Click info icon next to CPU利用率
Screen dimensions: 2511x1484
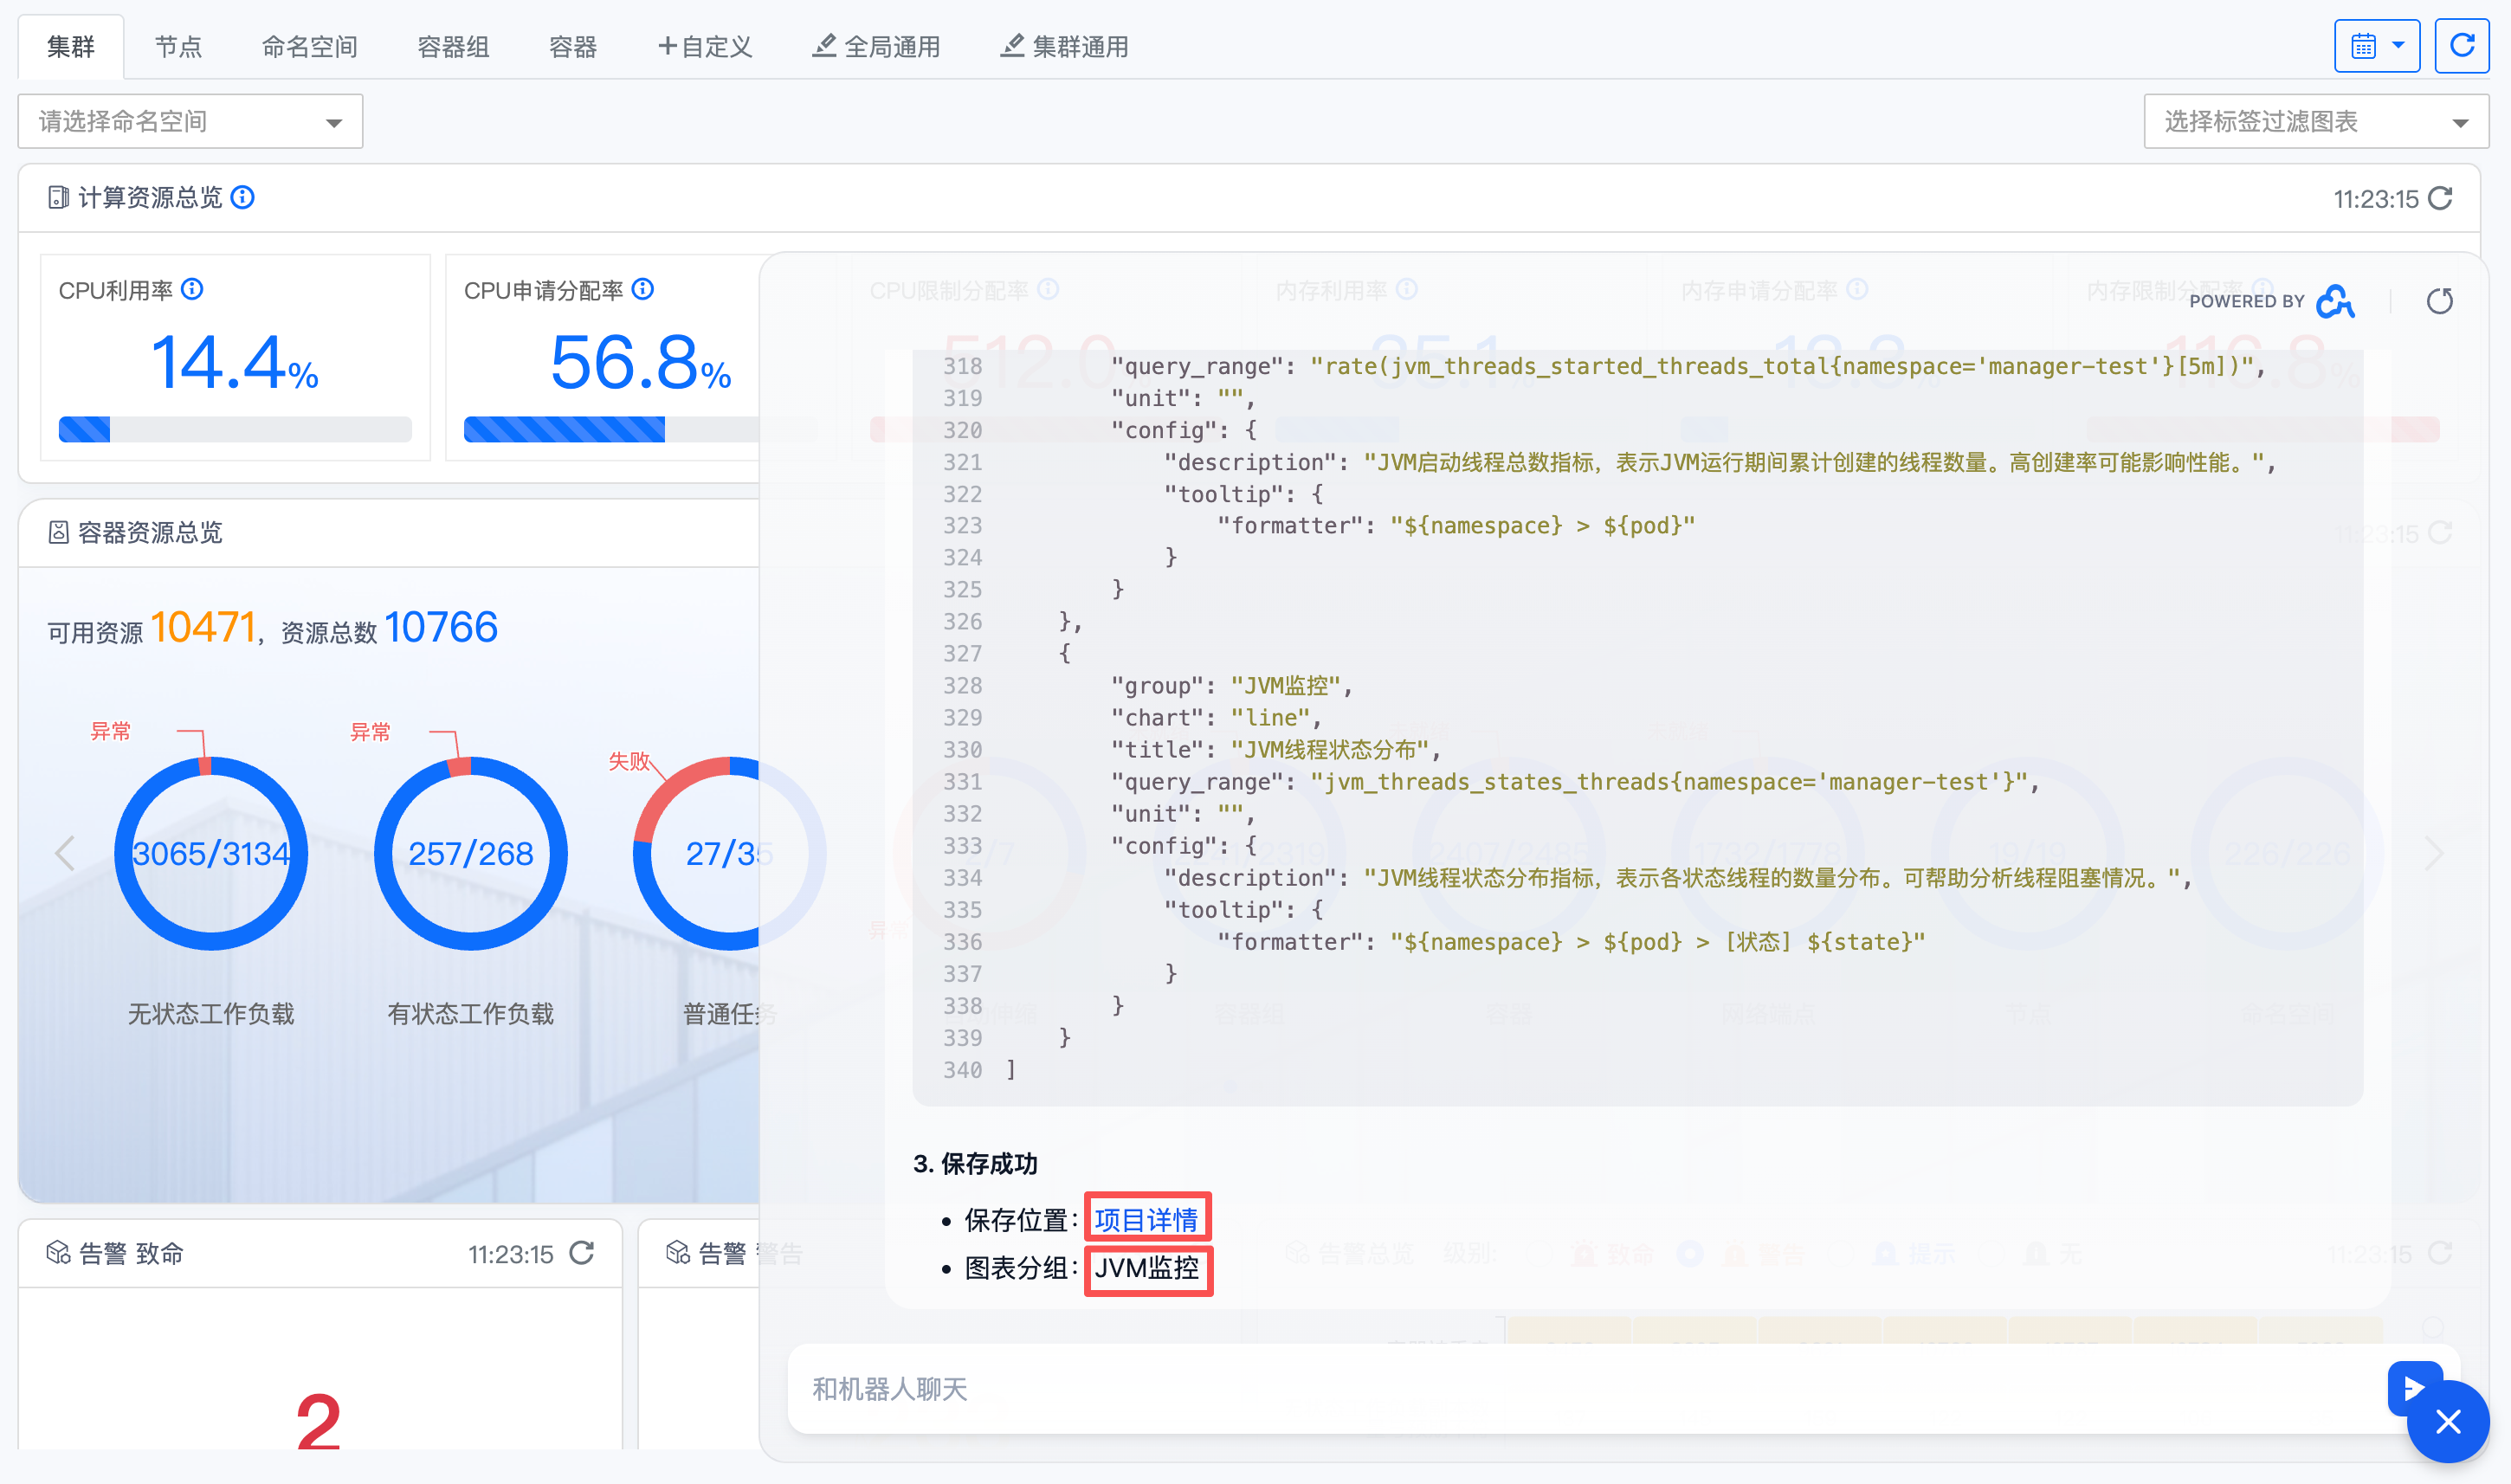pyautogui.click(x=193, y=290)
